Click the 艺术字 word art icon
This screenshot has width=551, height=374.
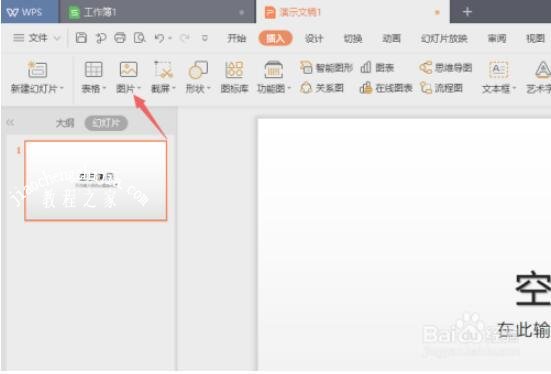[543, 70]
